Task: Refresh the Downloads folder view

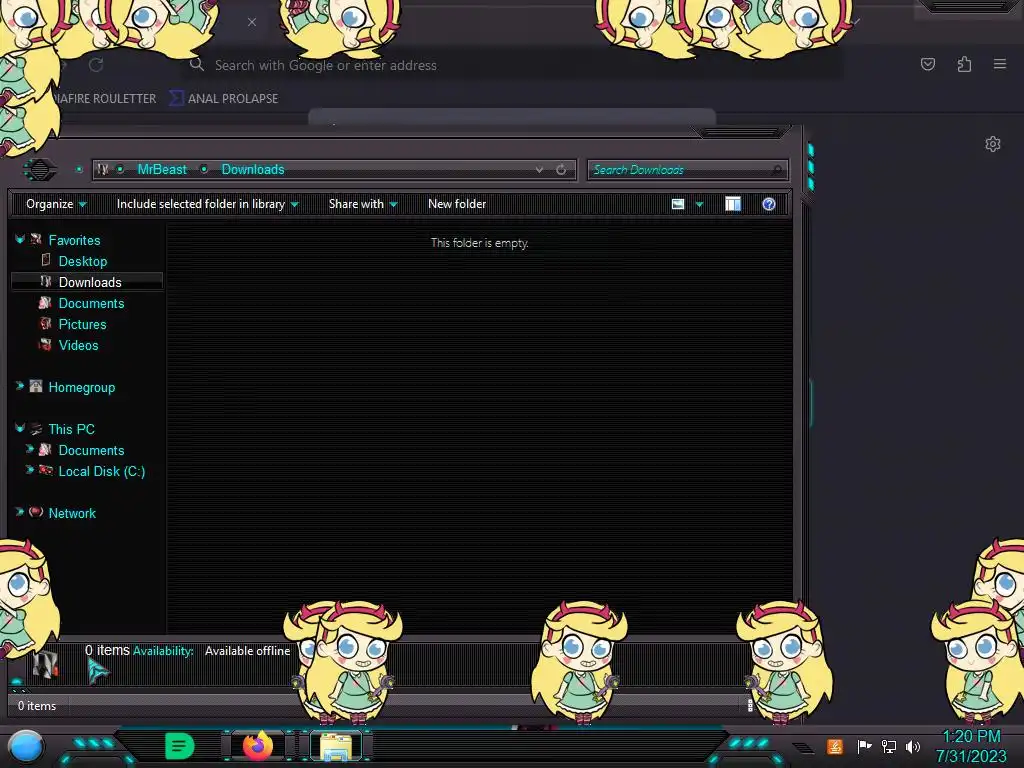Action: (561, 170)
